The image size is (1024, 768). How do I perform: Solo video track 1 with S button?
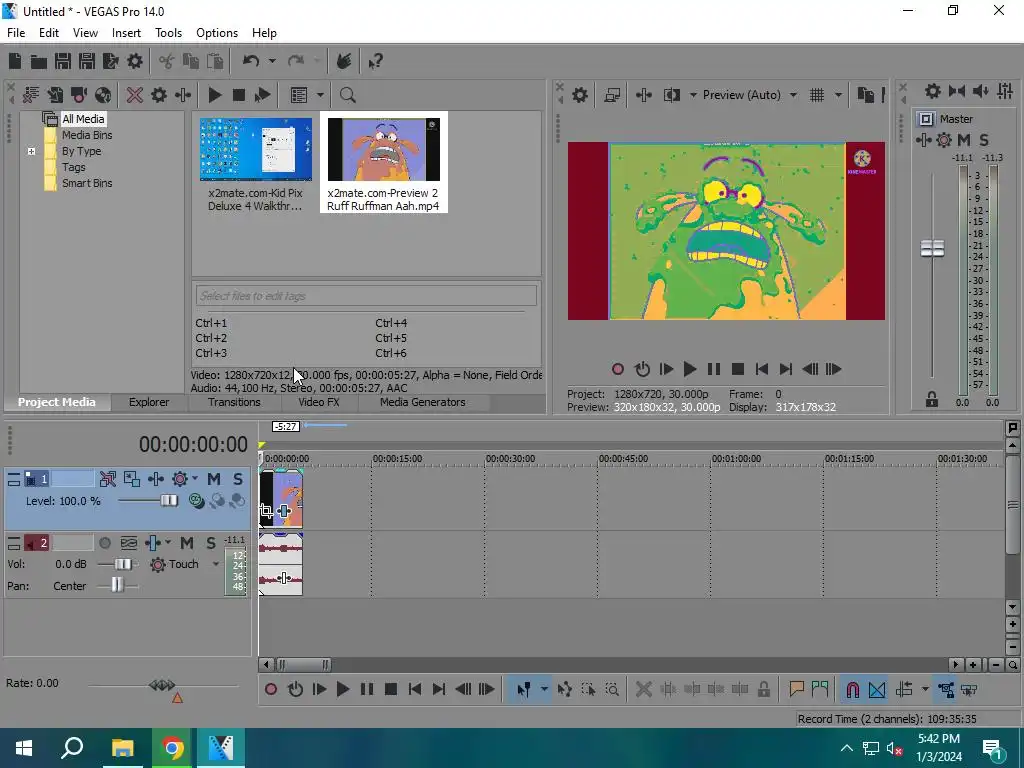(x=238, y=479)
